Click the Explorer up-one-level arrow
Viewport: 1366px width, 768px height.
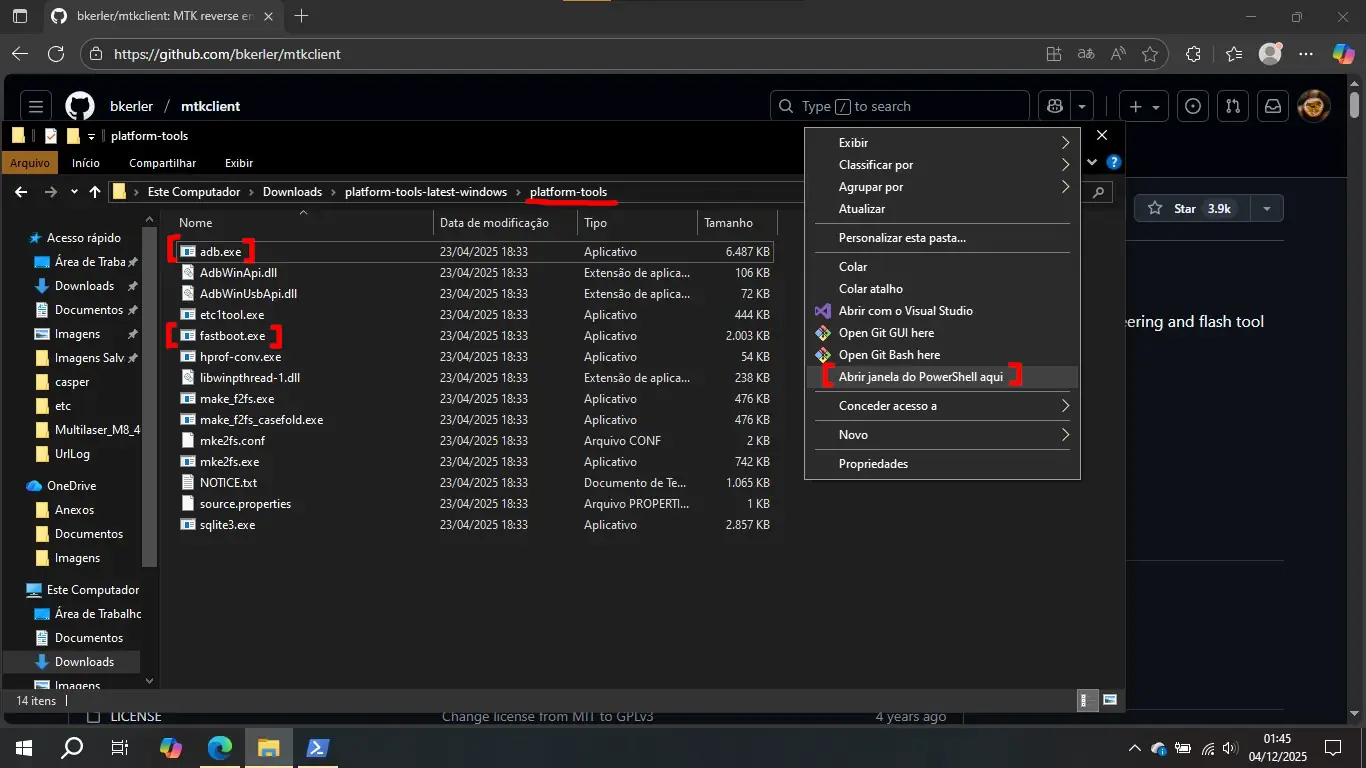click(95, 192)
